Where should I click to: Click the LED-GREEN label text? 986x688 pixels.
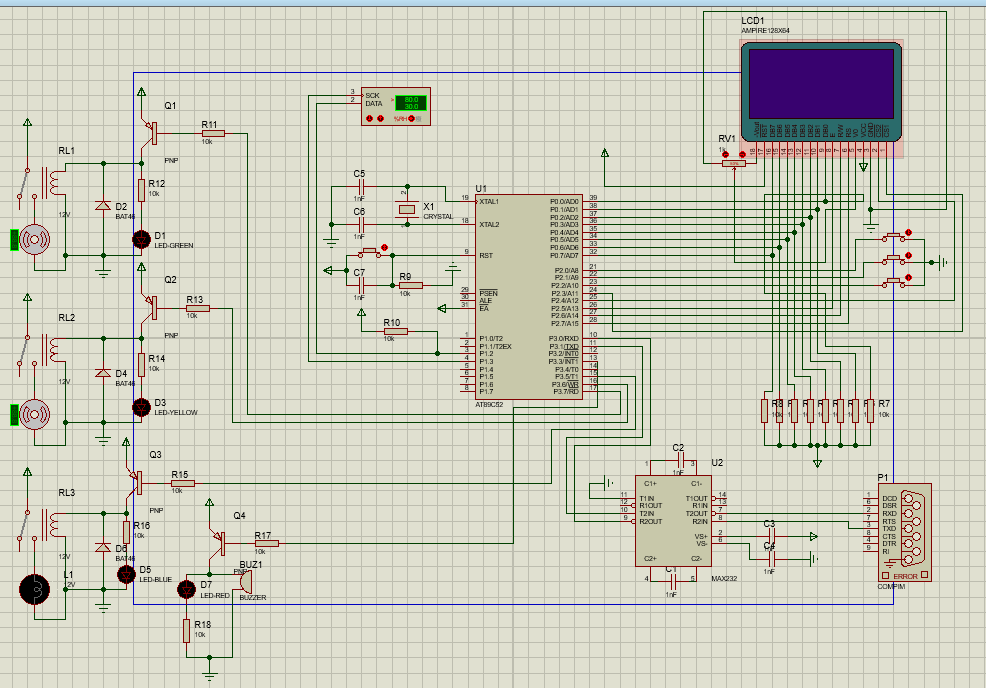point(174,245)
